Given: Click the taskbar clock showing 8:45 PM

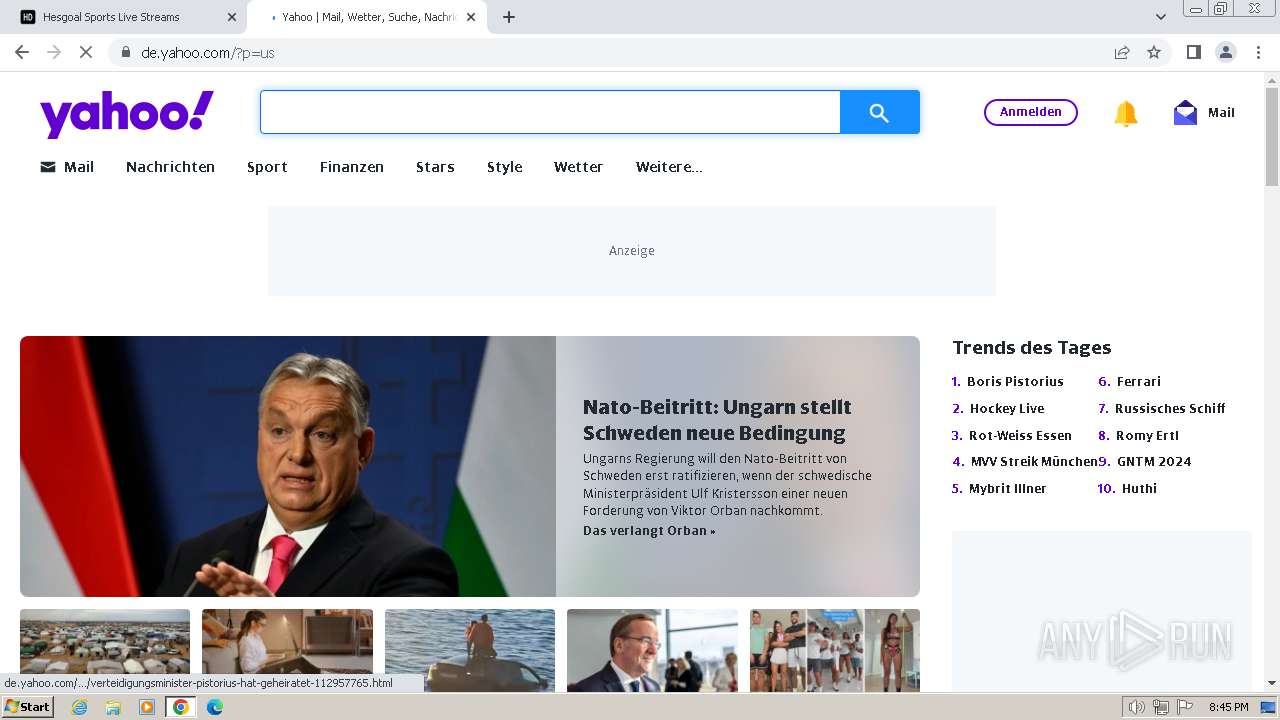Looking at the screenshot, I should [1228, 707].
